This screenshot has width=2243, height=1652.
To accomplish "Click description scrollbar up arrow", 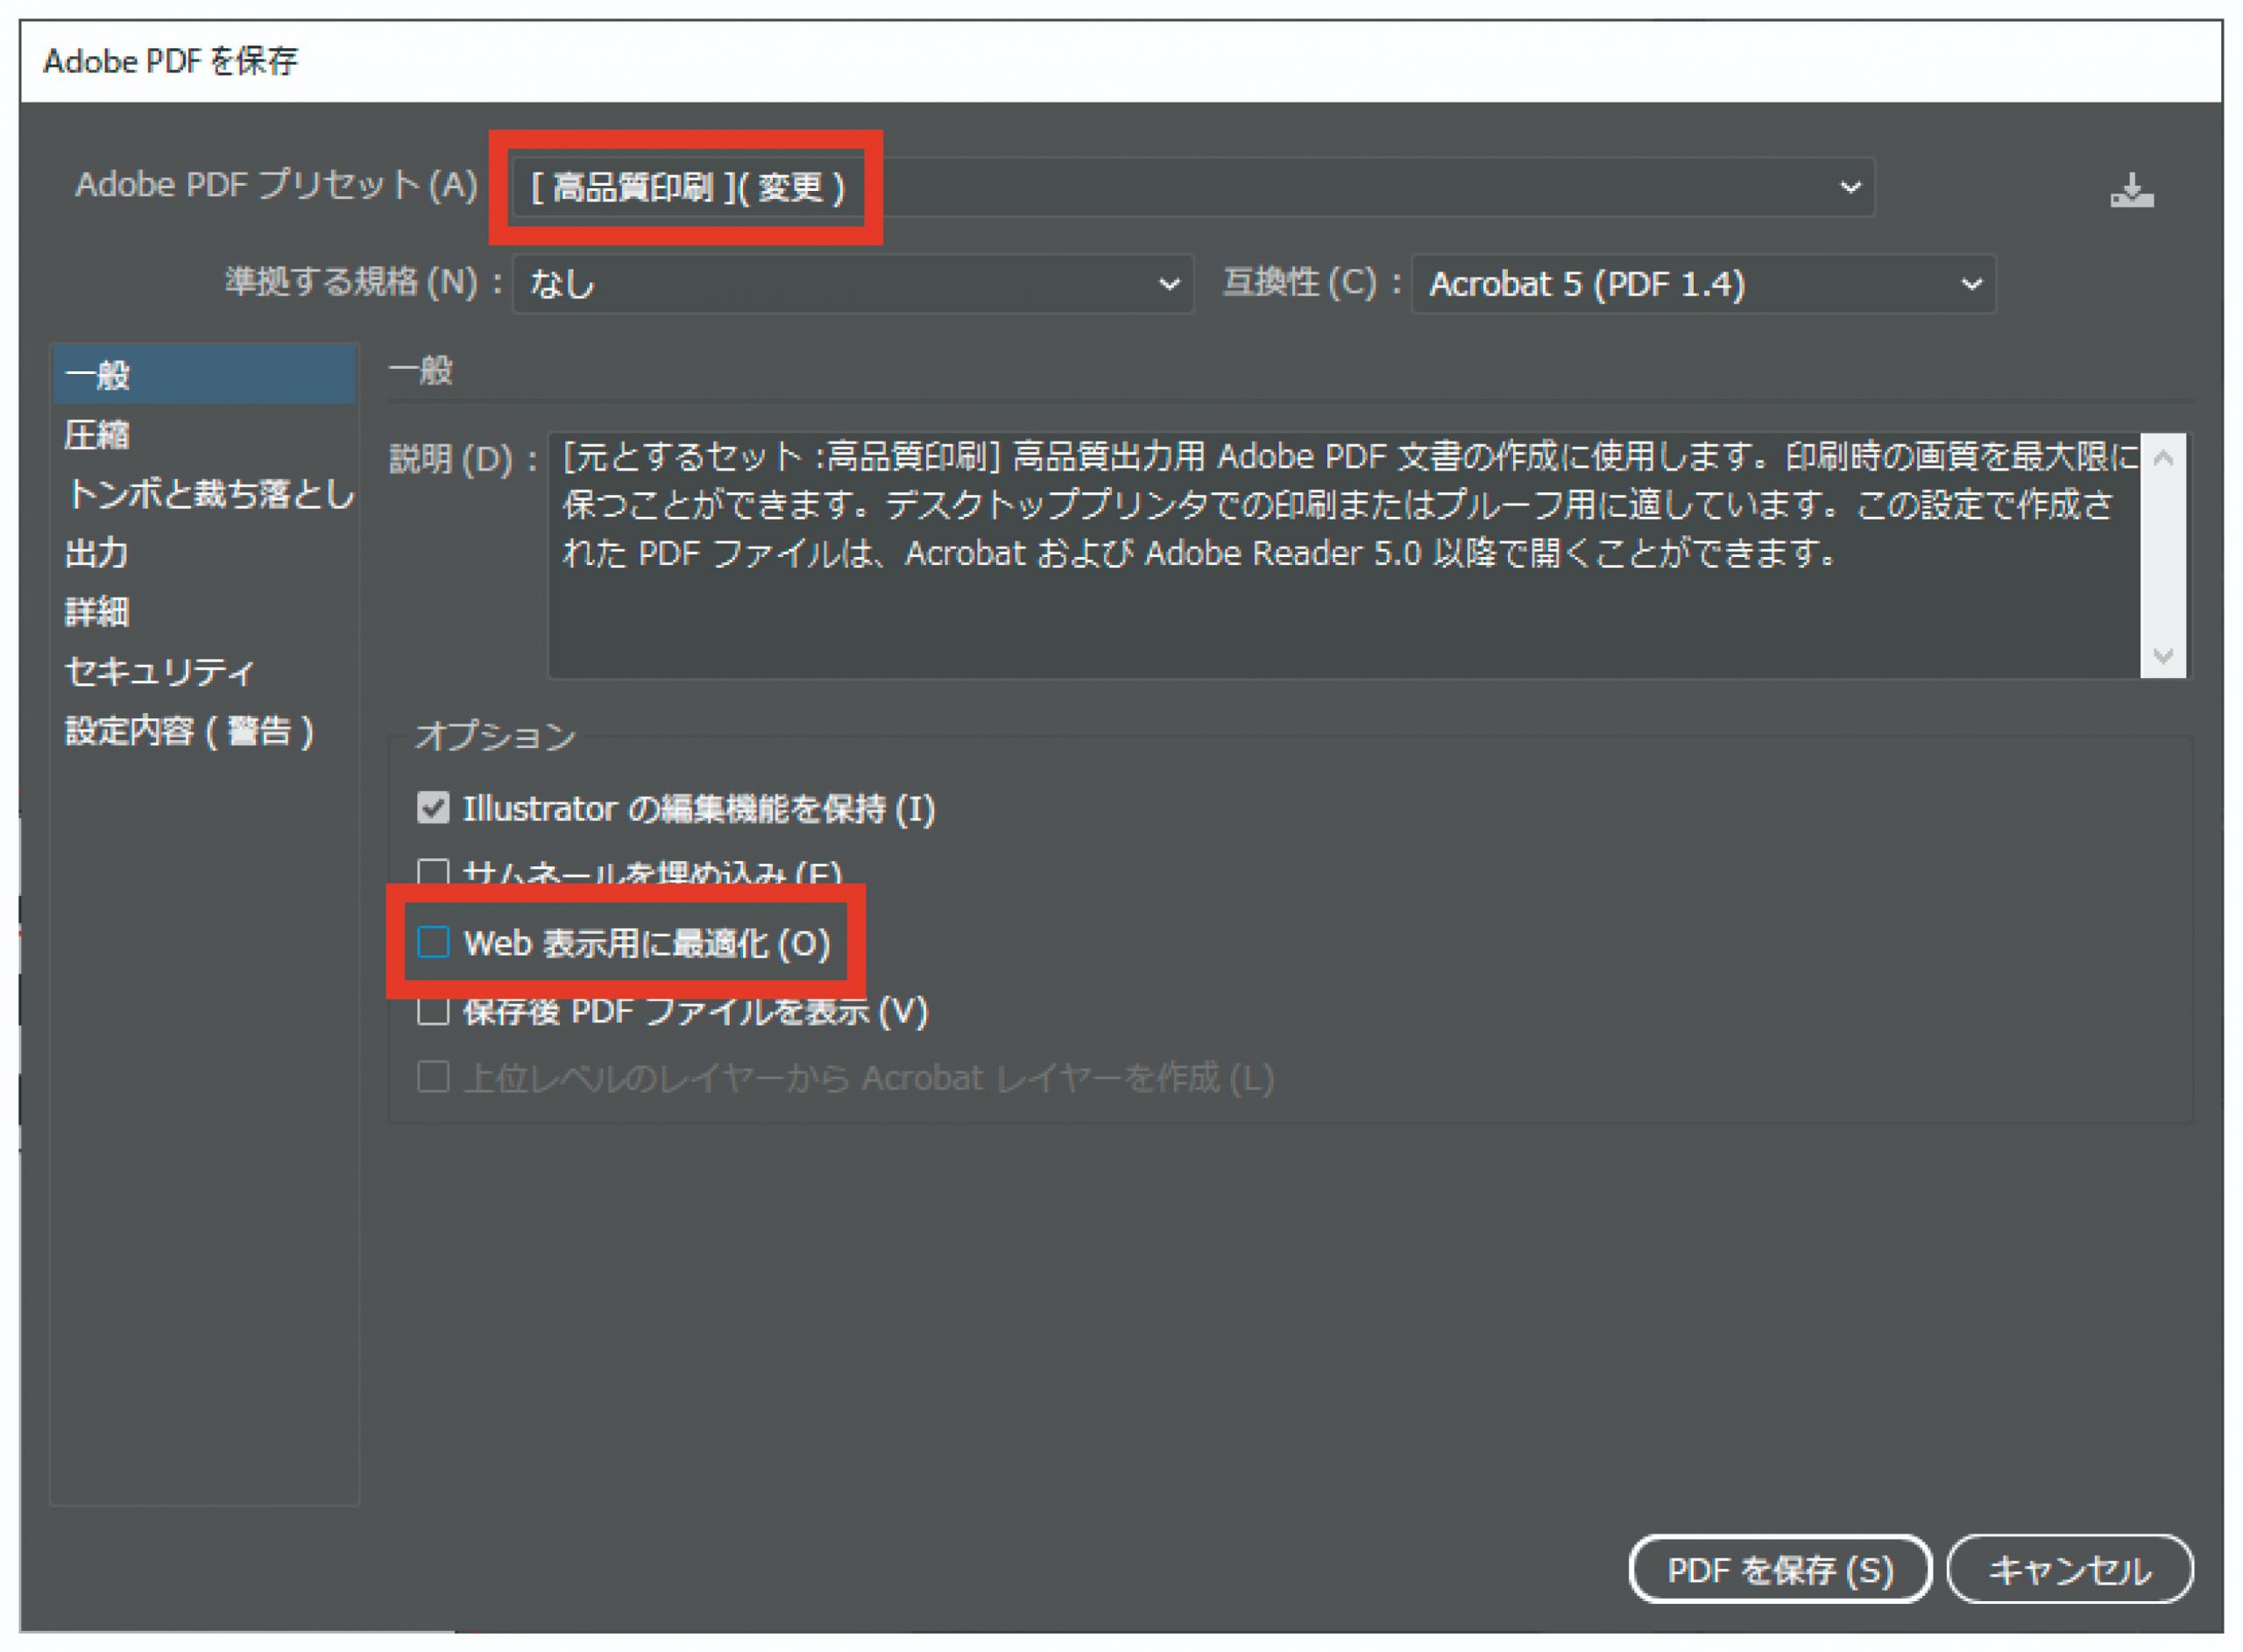I will coord(2163,458).
